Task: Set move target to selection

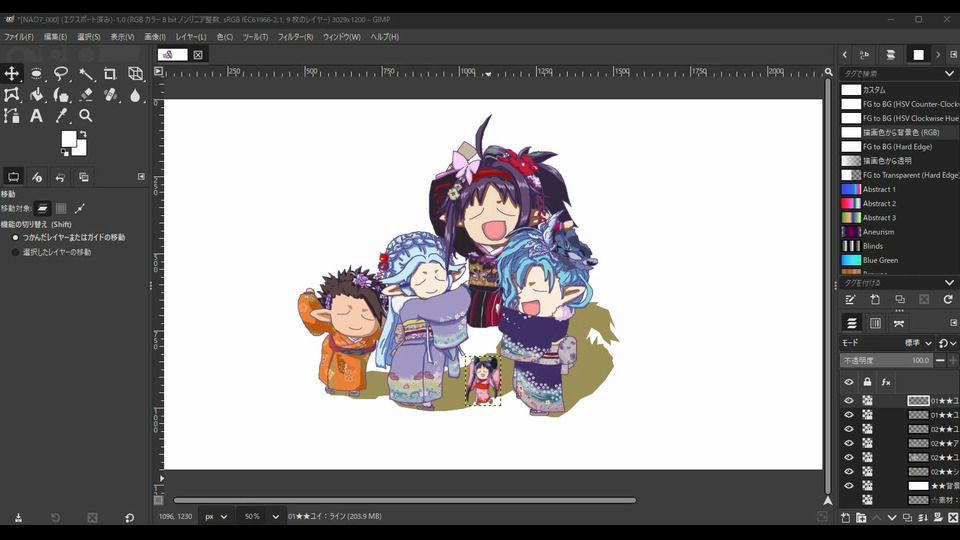Action: click(x=61, y=209)
